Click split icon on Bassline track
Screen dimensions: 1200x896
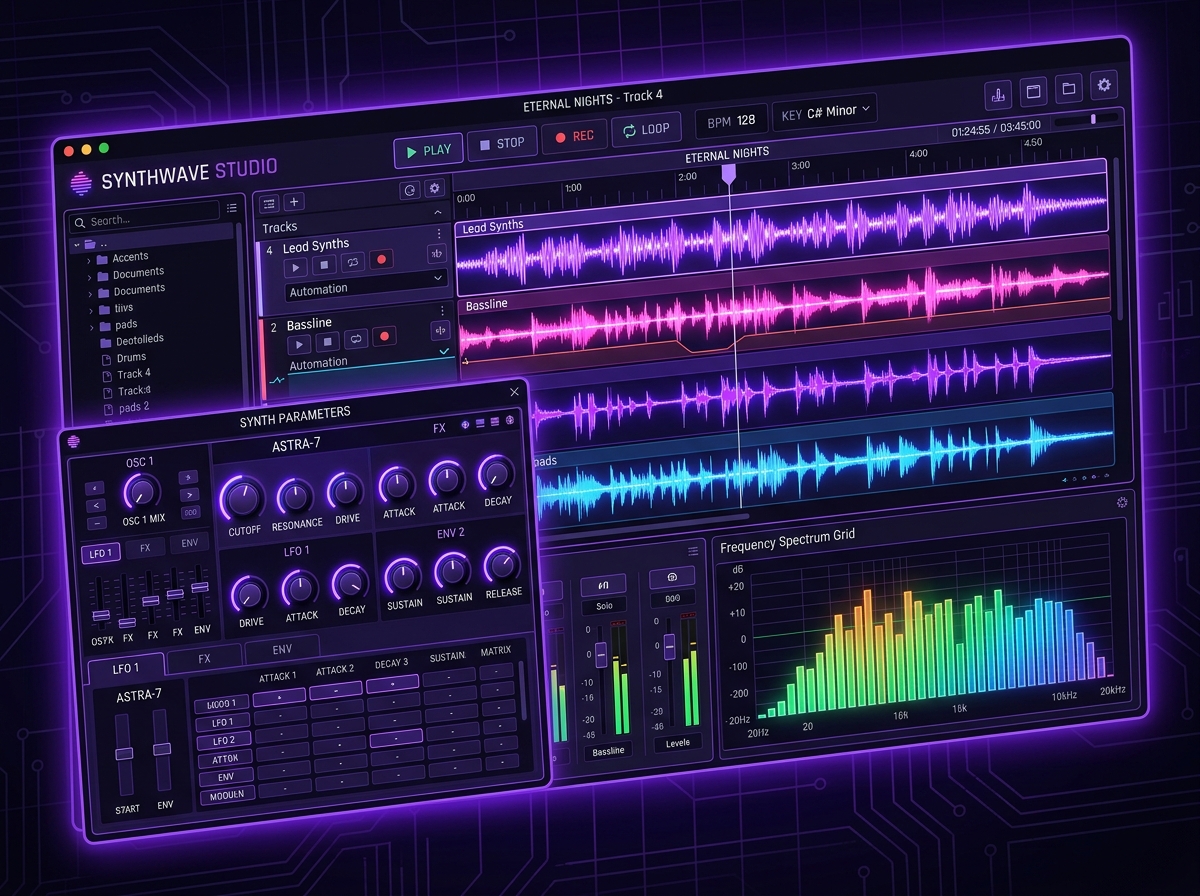coord(440,331)
